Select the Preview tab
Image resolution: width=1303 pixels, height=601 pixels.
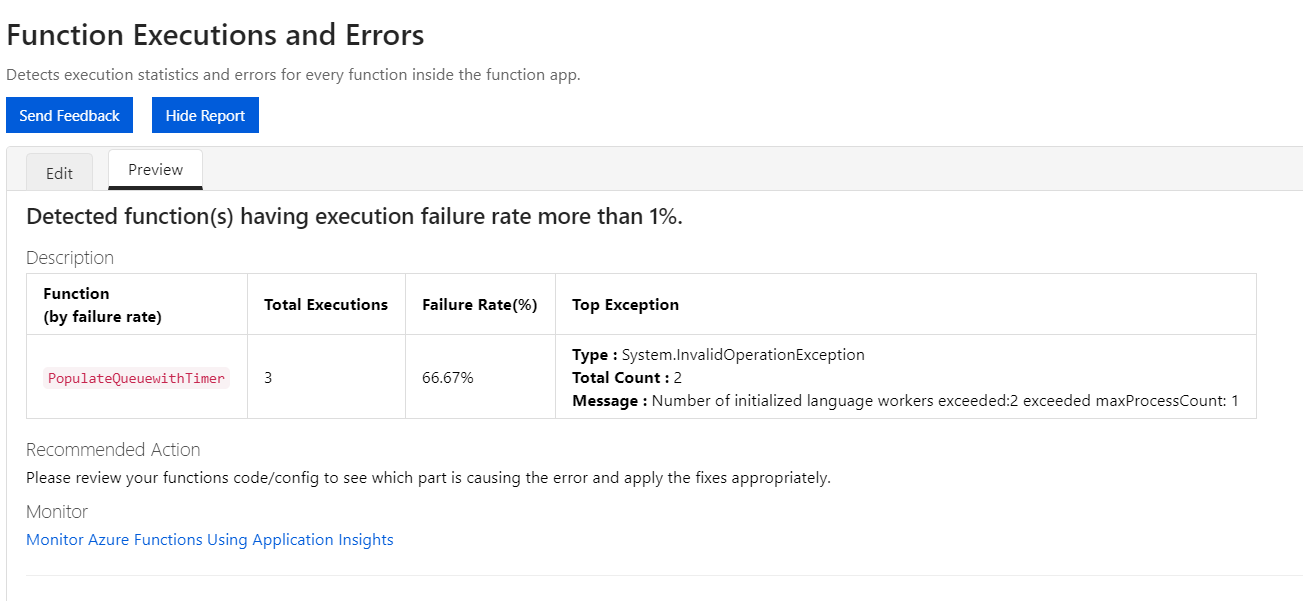pyautogui.click(x=155, y=169)
